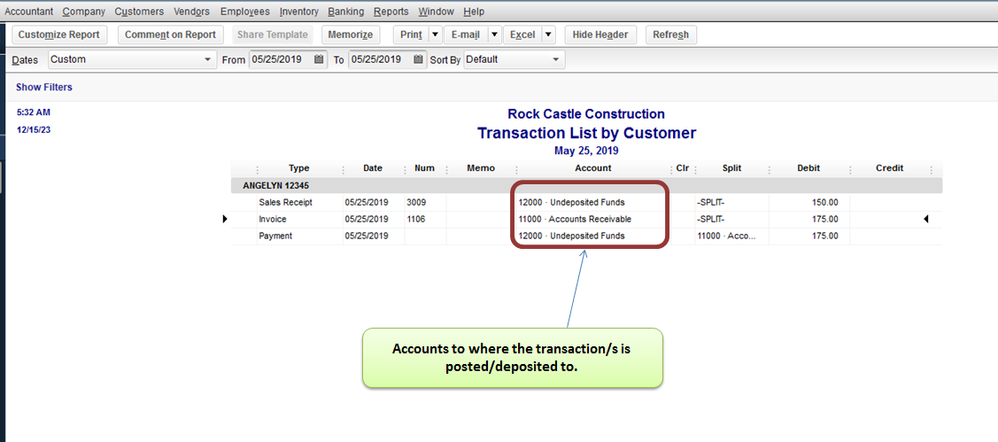The image size is (998, 442).
Task: Open the Help menu
Action: (474, 11)
